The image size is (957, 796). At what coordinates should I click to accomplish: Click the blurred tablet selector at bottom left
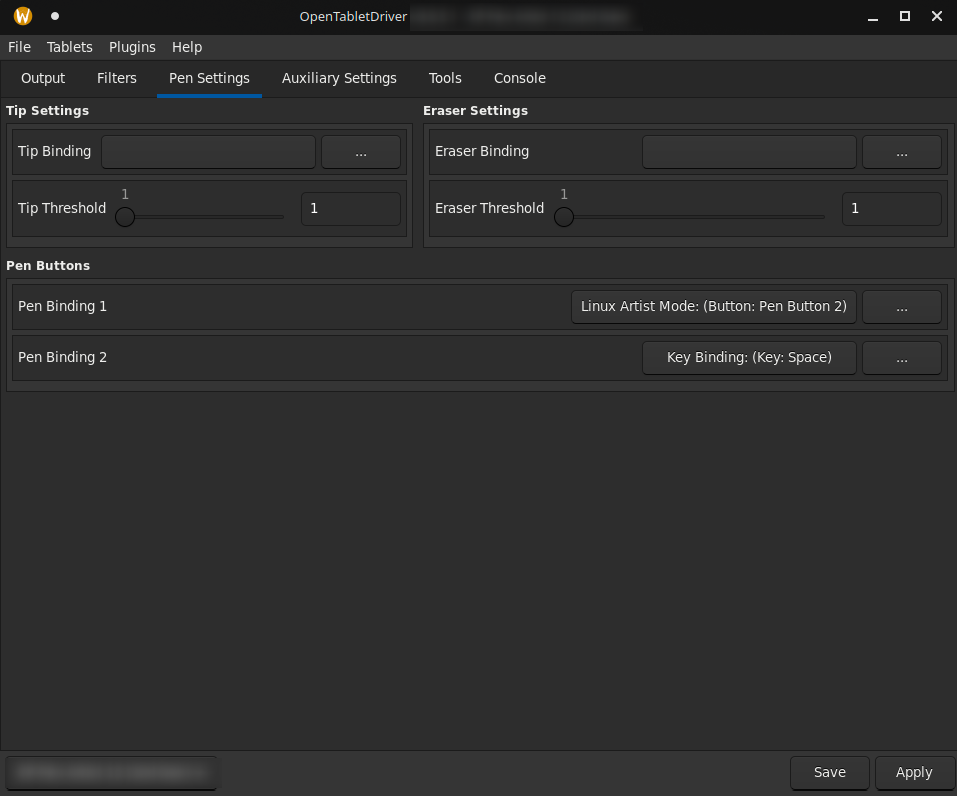click(111, 773)
